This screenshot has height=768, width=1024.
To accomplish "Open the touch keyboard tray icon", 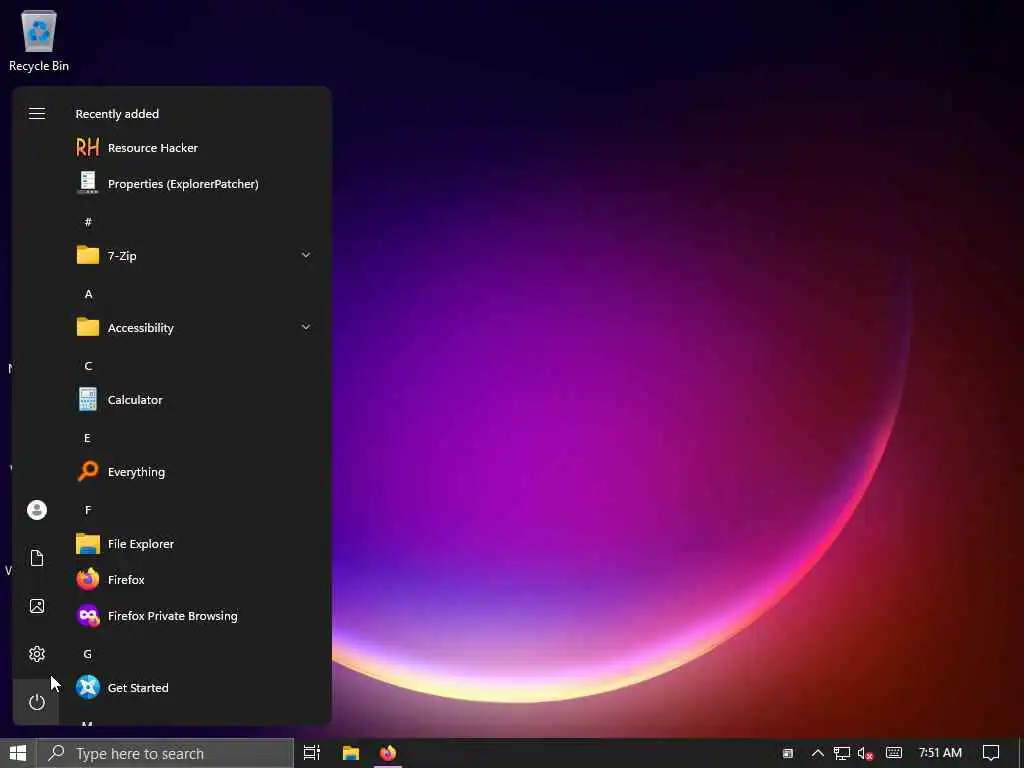I will coord(894,753).
